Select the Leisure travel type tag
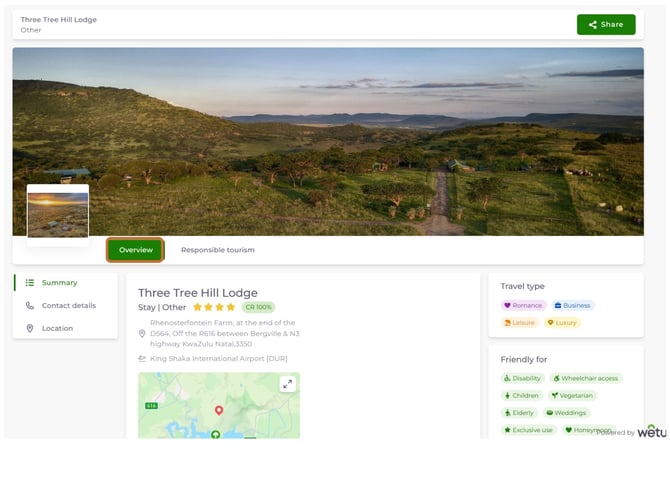Image resolution: width=670 pixels, height=482 pixels. (x=520, y=323)
